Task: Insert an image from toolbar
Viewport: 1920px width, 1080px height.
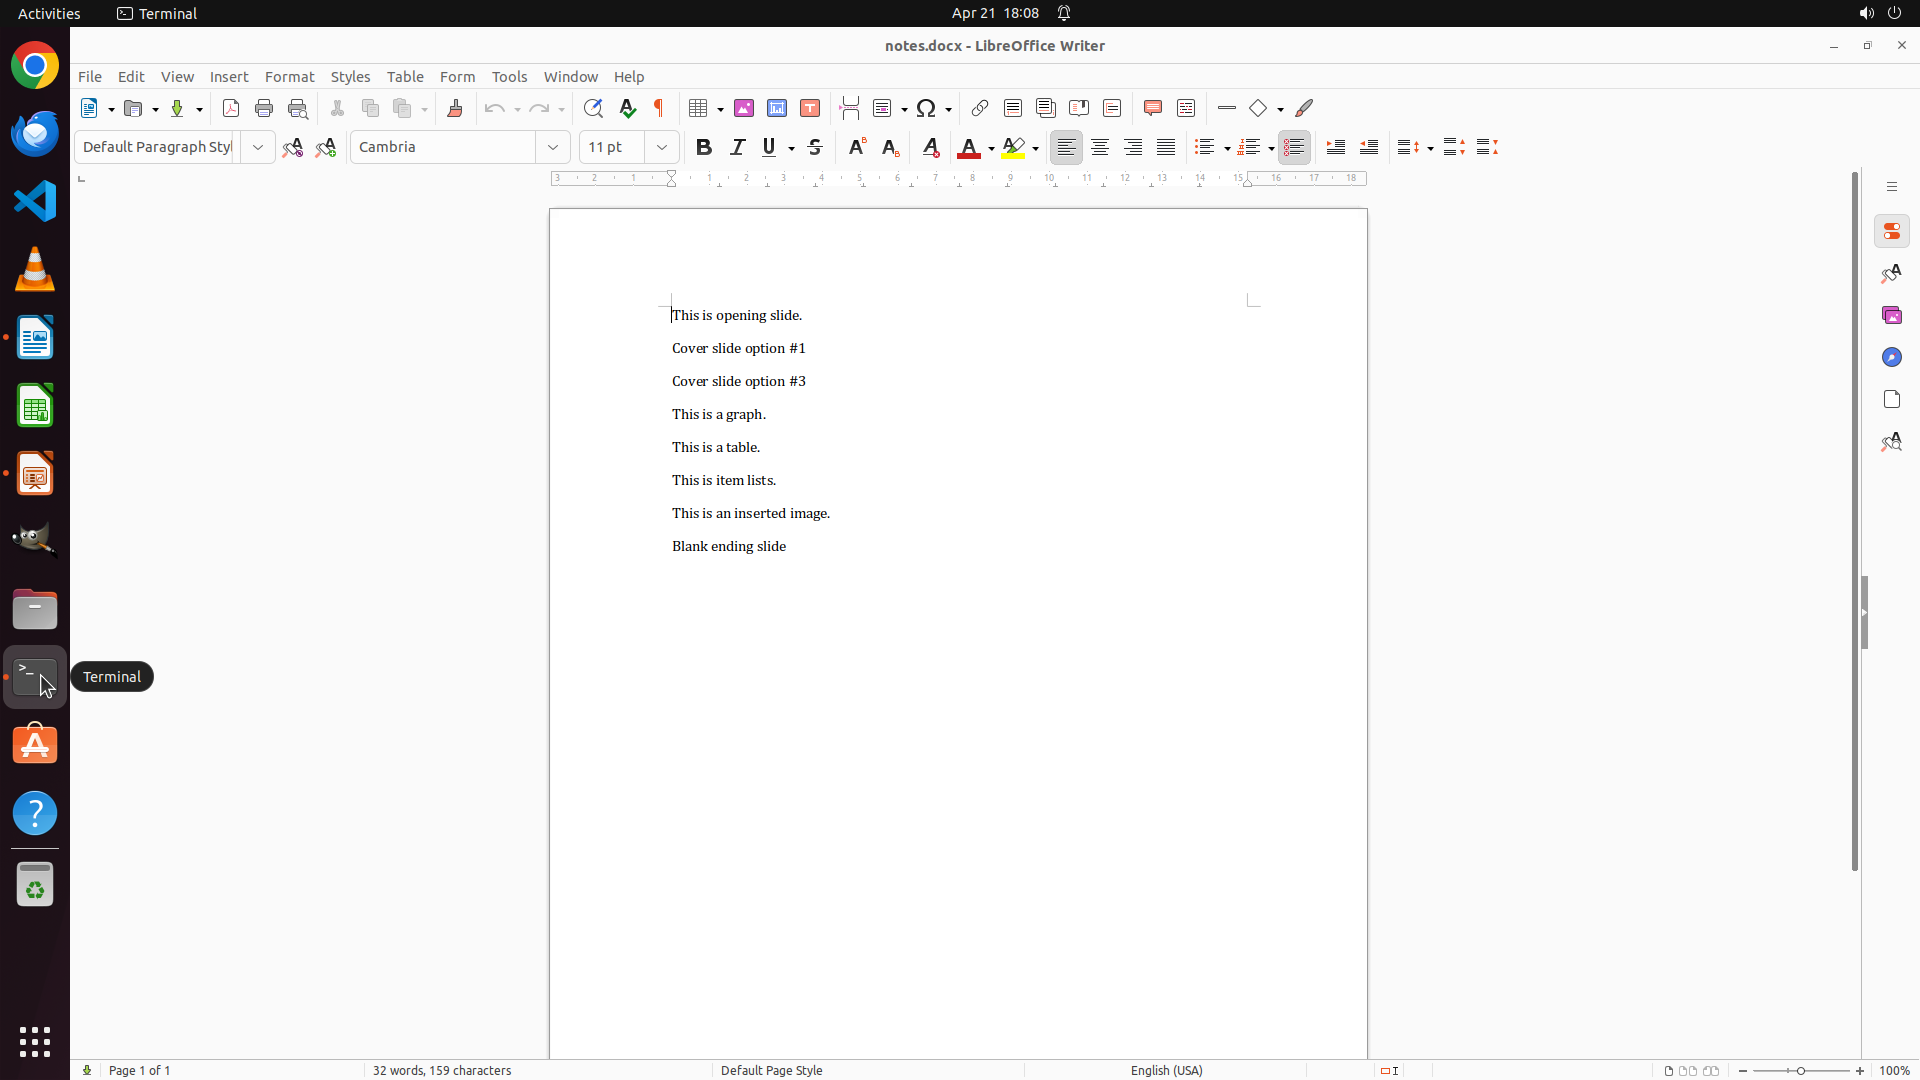Action: point(744,108)
